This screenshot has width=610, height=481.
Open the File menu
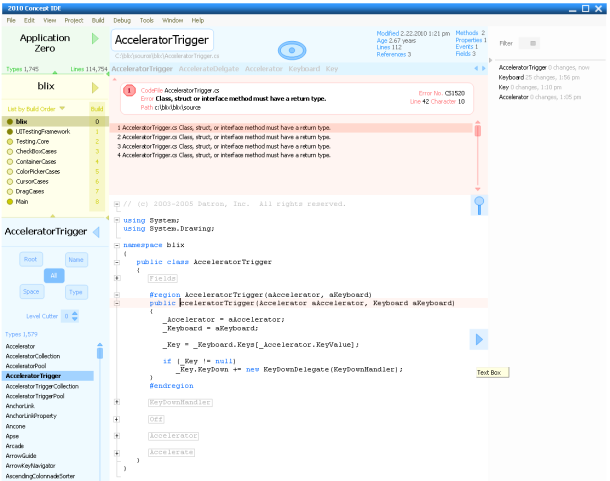click(x=11, y=20)
